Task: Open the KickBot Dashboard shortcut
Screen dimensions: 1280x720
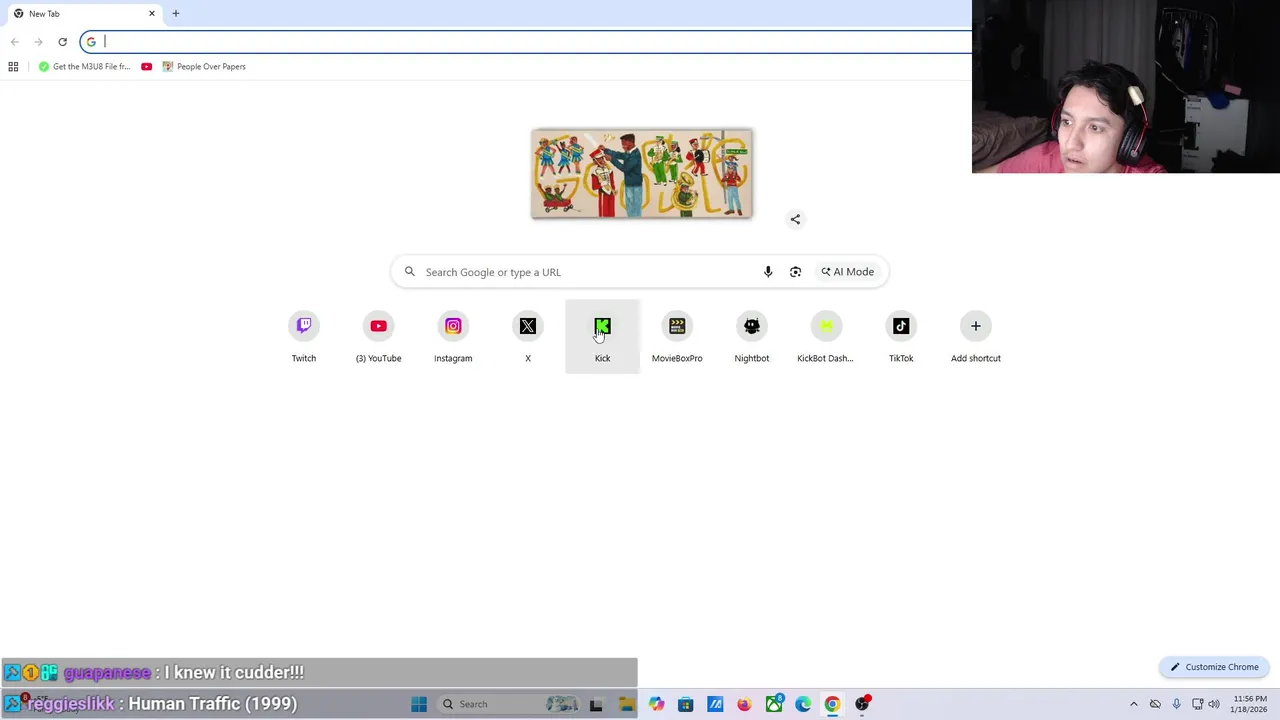Action: click(x=826, y=337)
